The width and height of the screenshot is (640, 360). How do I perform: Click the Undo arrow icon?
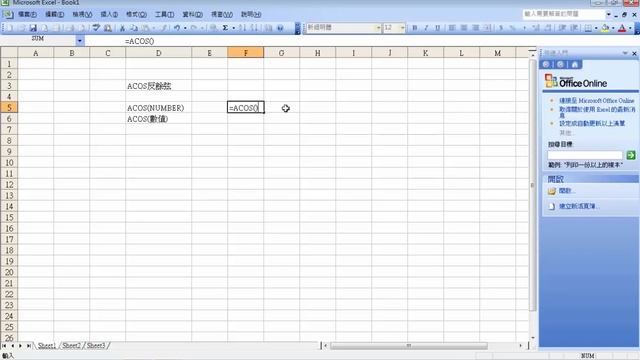177,28
